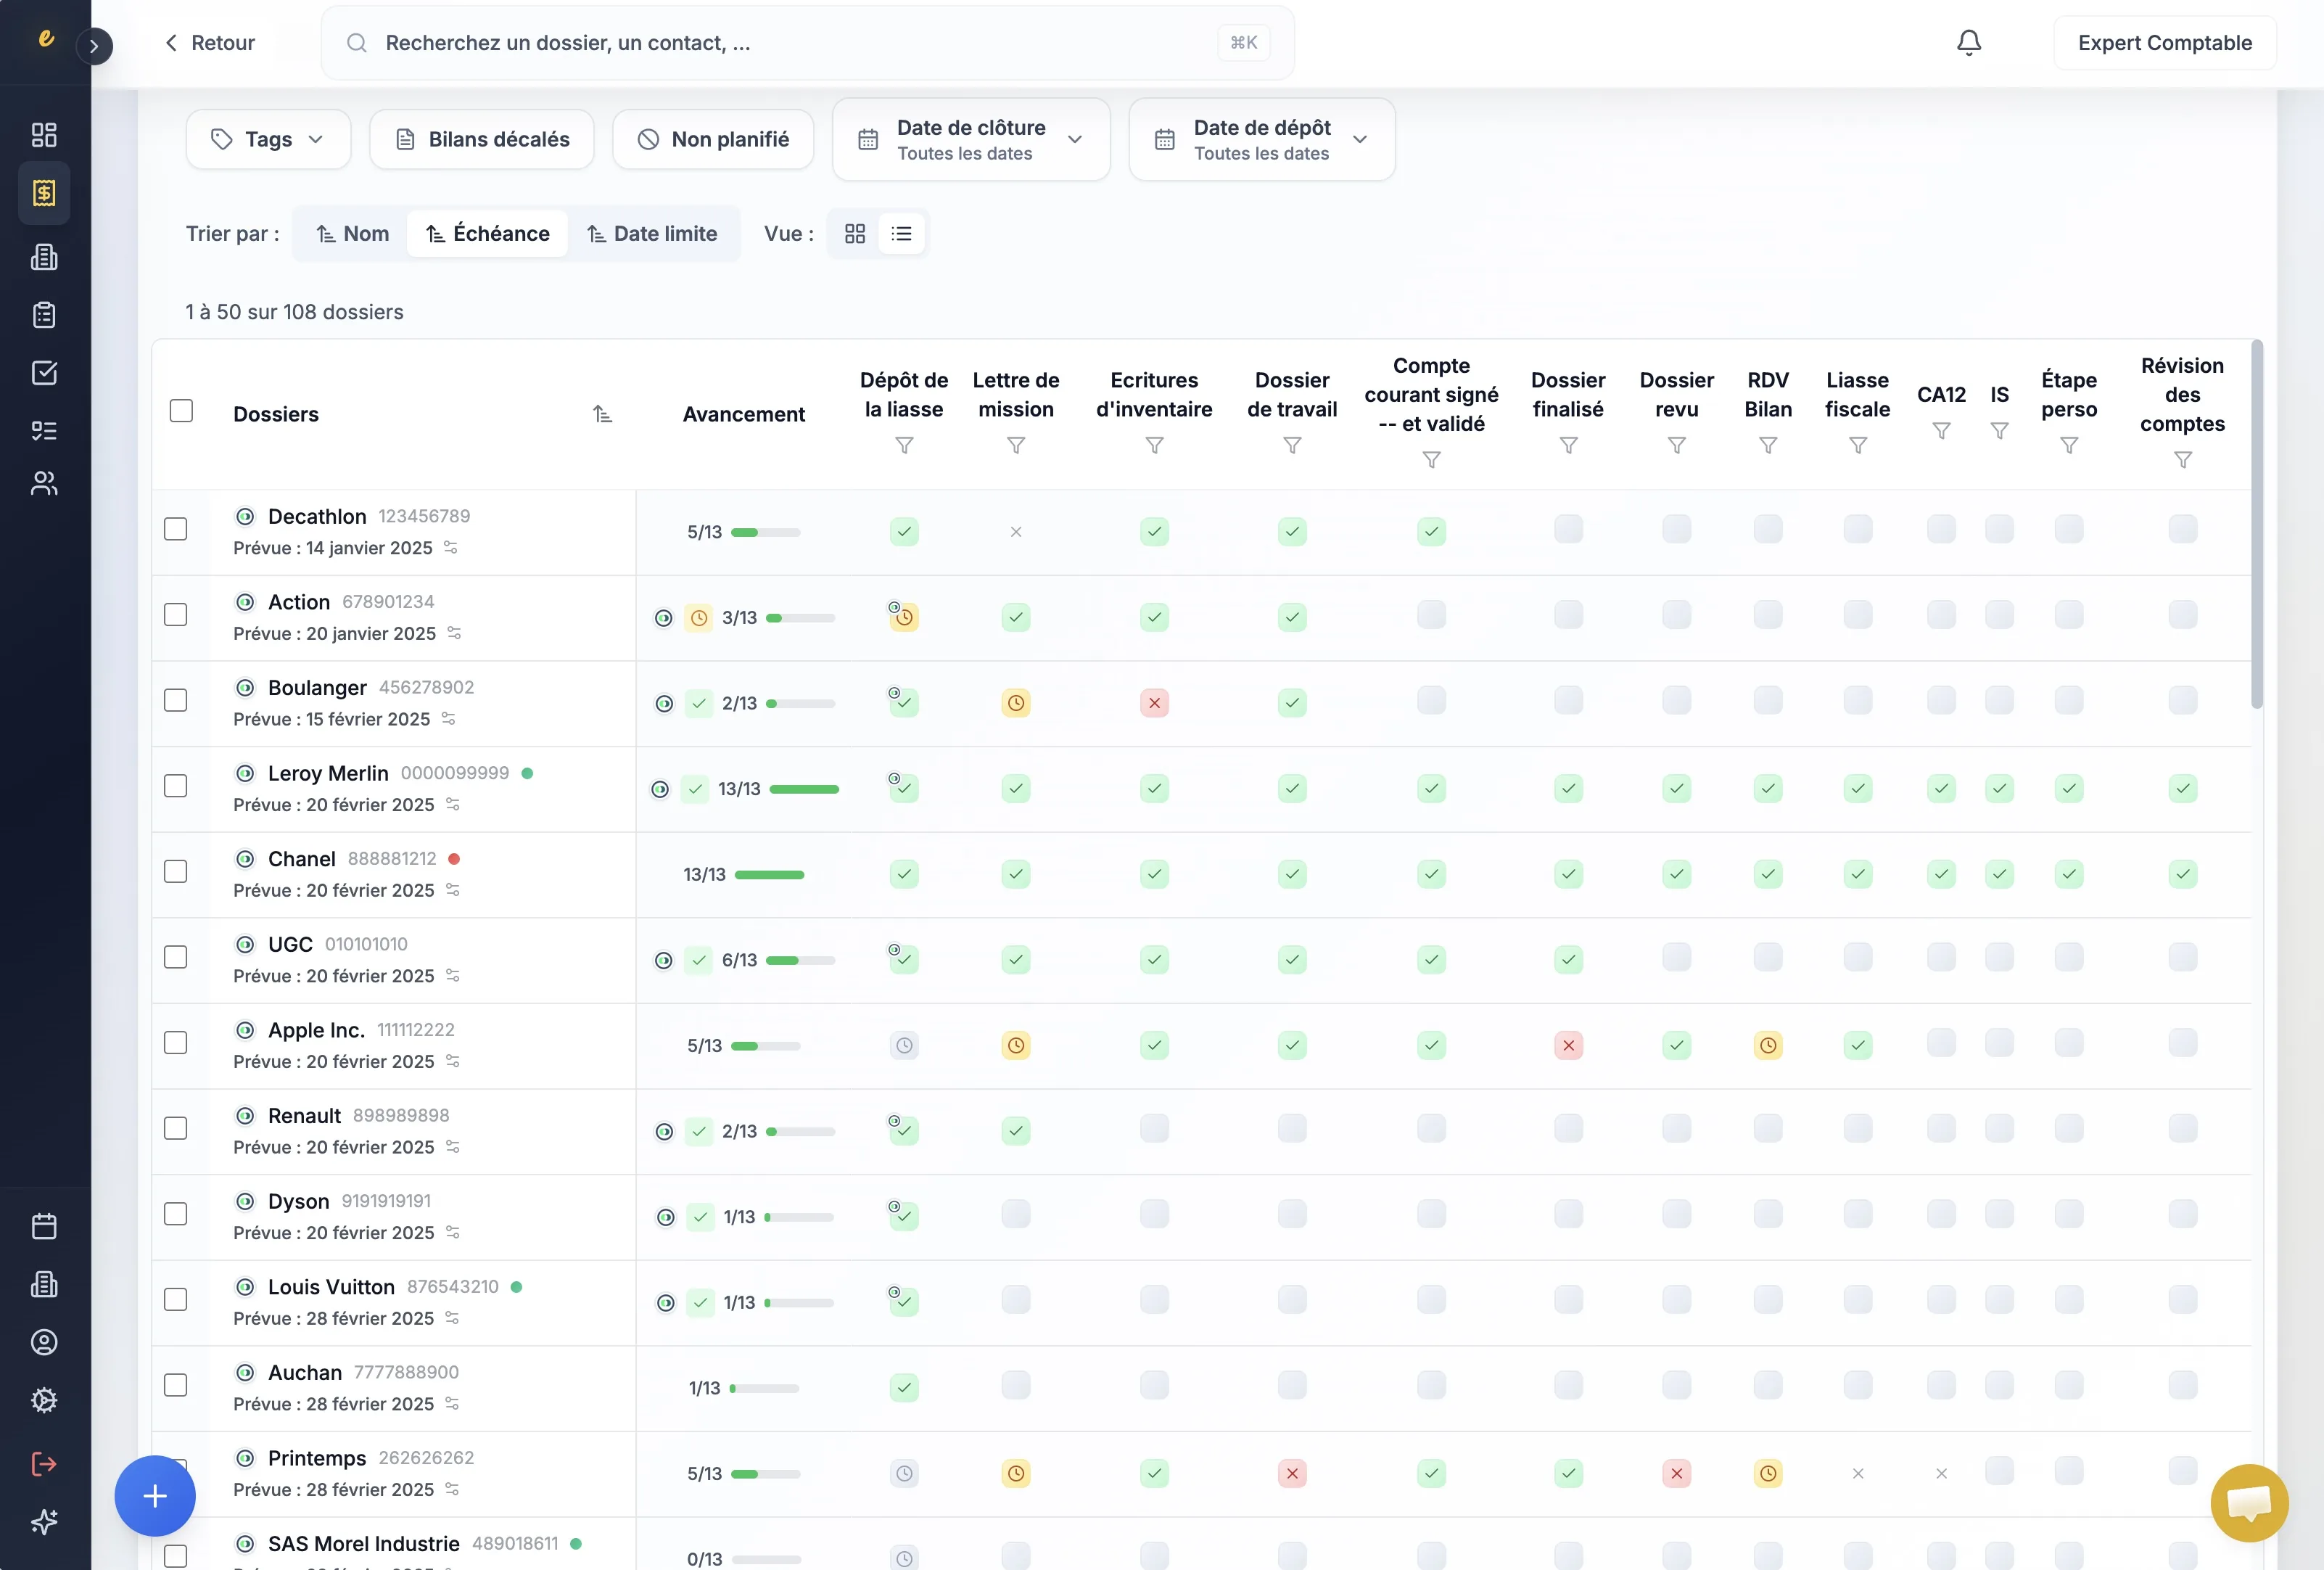This screenshot has height=1570, width=2324.
Task: Select the Decathlon row checkbox
Action: click(x=176, y=529)
